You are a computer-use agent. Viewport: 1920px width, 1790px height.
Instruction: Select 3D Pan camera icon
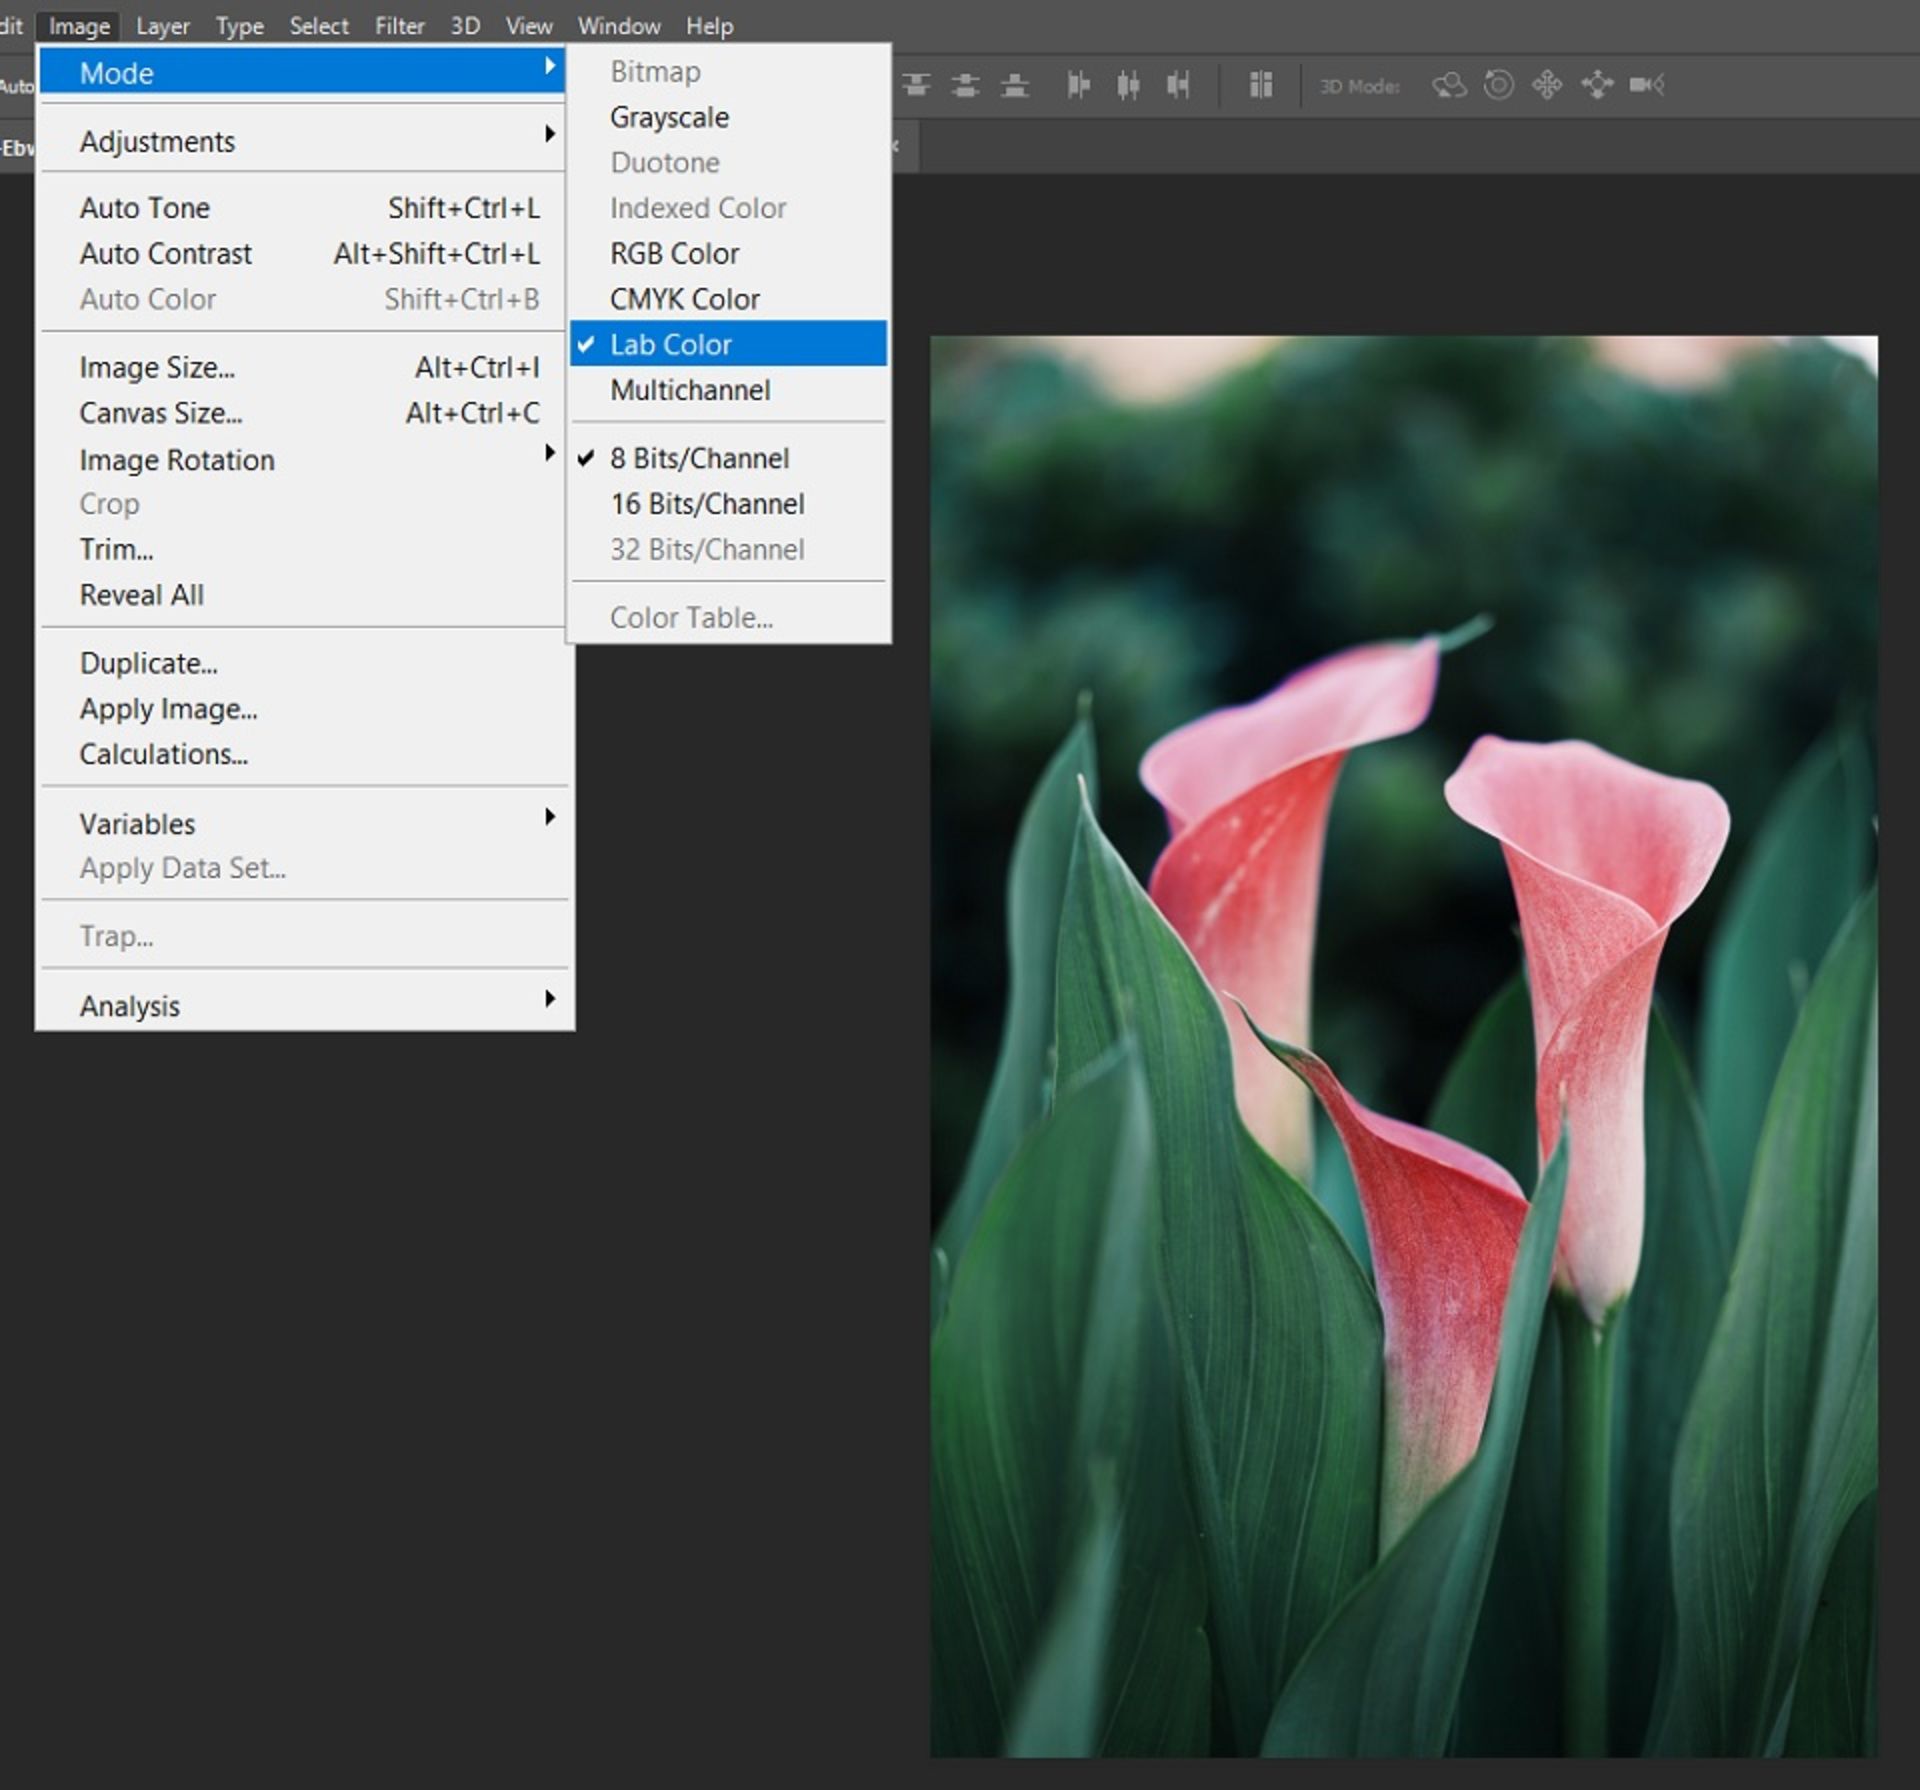click(x=1547, y=85)
